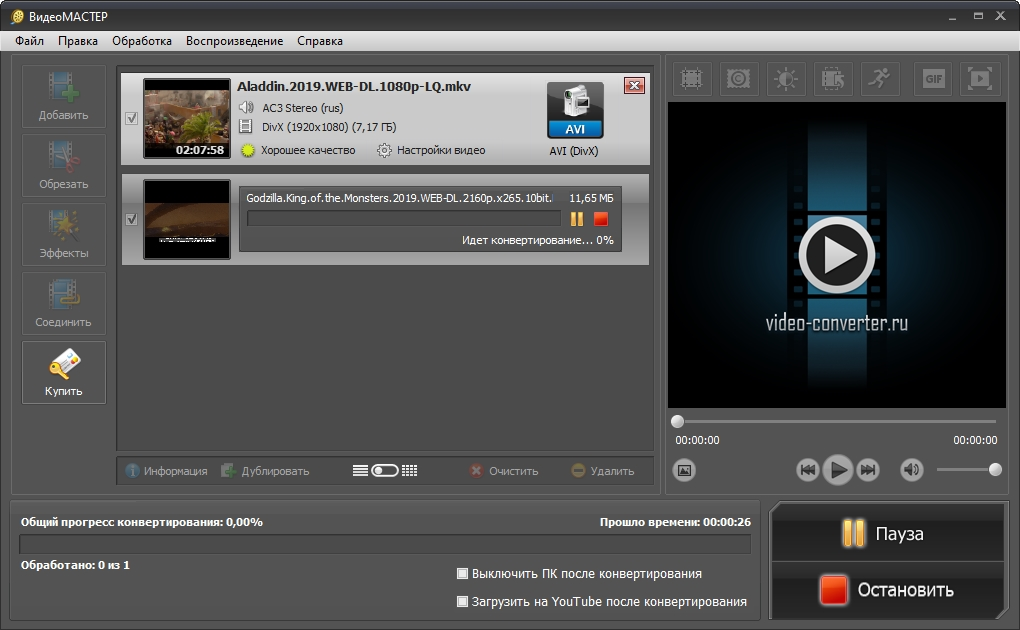
Task: Play the video in the player controls
Action: pyautogui.click(x=838, y=470)
